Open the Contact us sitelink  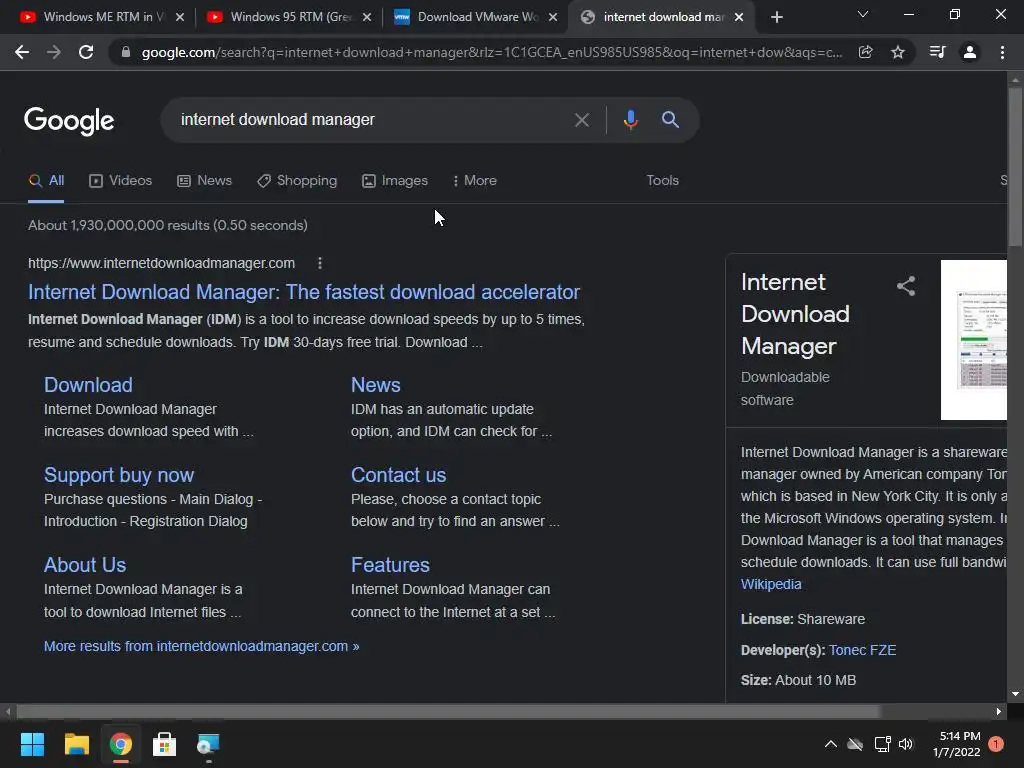point(398,475)
